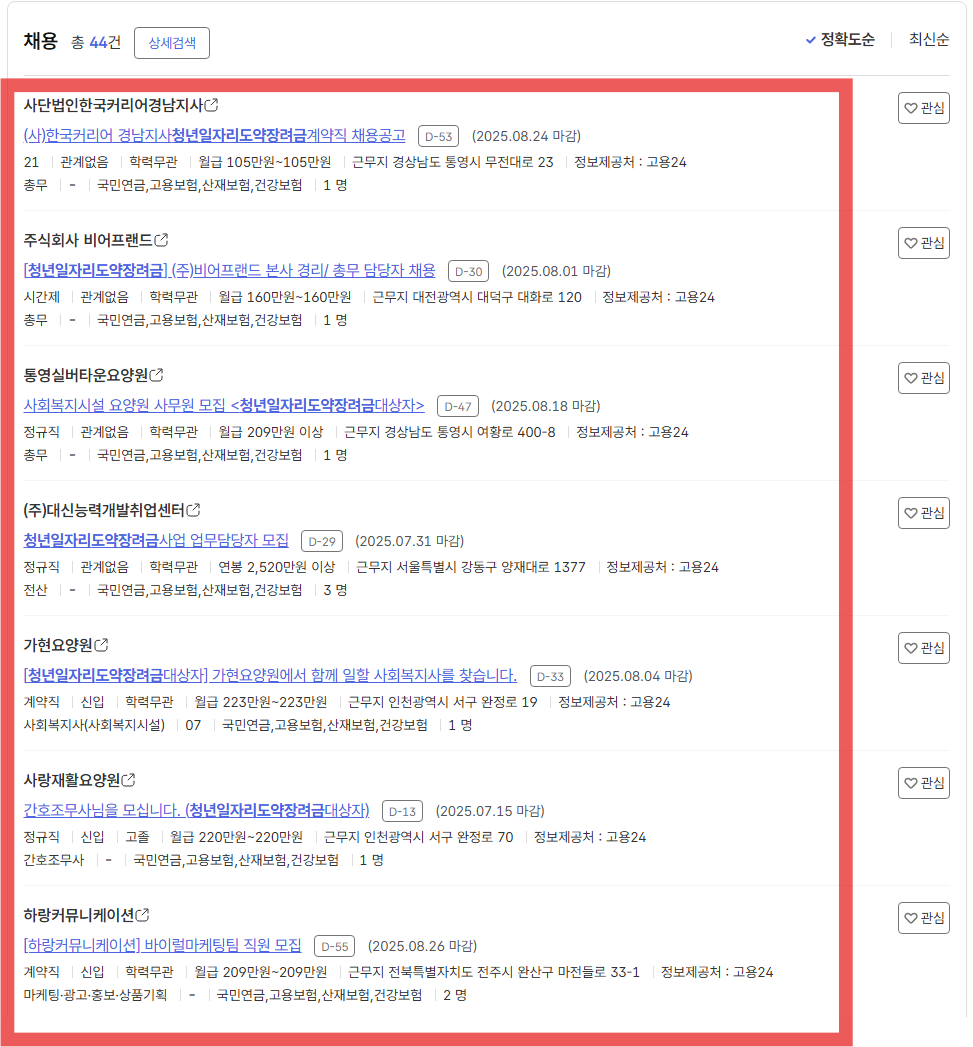Open the 사회복지시설 요양원 사무원 모집 posting
This screenshot has height=1047, width=973.
[x=218, y=405]
